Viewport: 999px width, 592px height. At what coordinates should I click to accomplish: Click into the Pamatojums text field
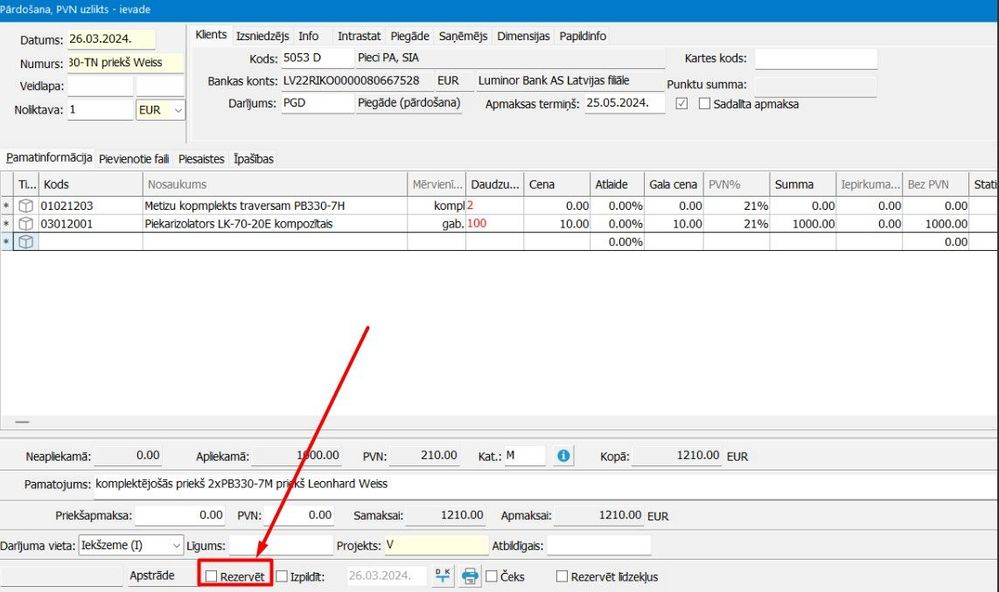[540, 485]
